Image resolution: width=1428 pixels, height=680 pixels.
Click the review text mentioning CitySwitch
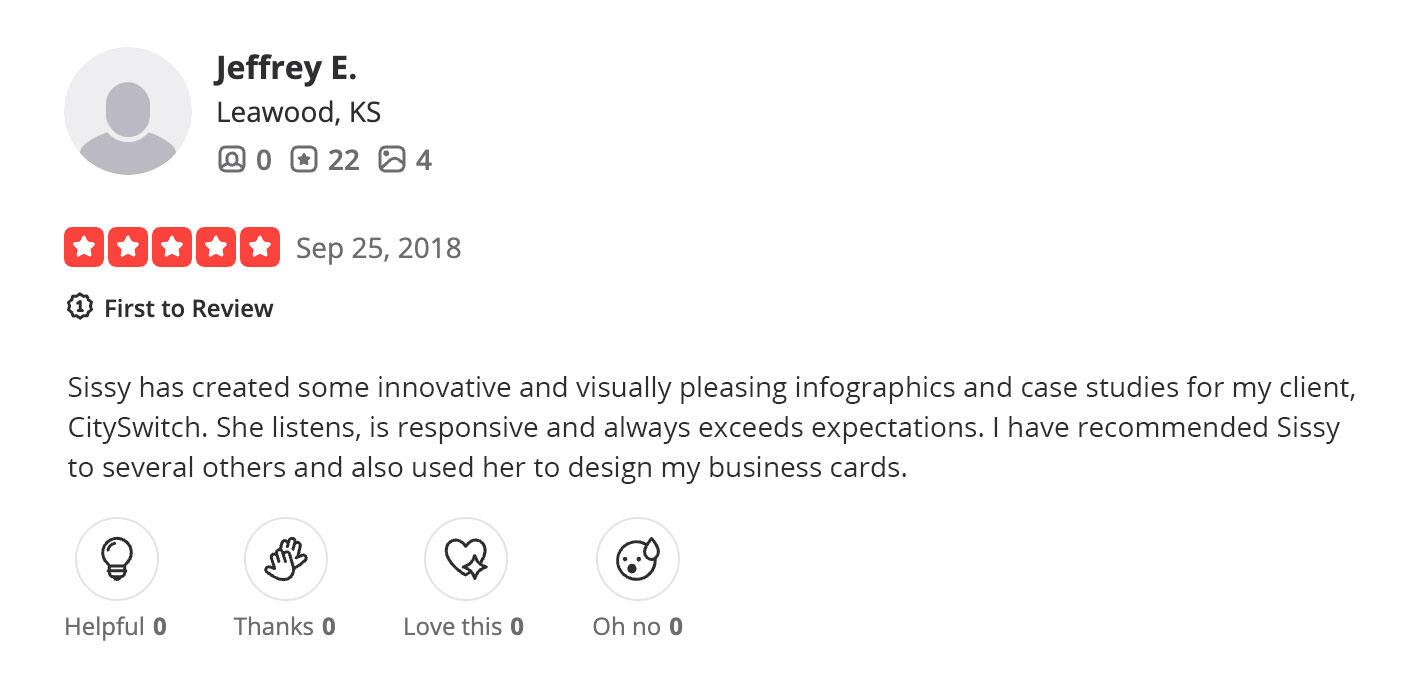point(700,427)
